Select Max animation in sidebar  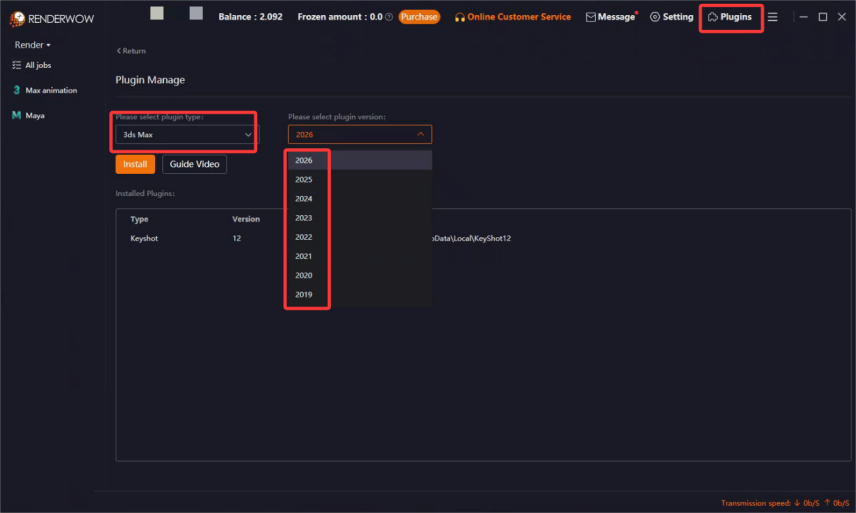(x=45, y=90)
